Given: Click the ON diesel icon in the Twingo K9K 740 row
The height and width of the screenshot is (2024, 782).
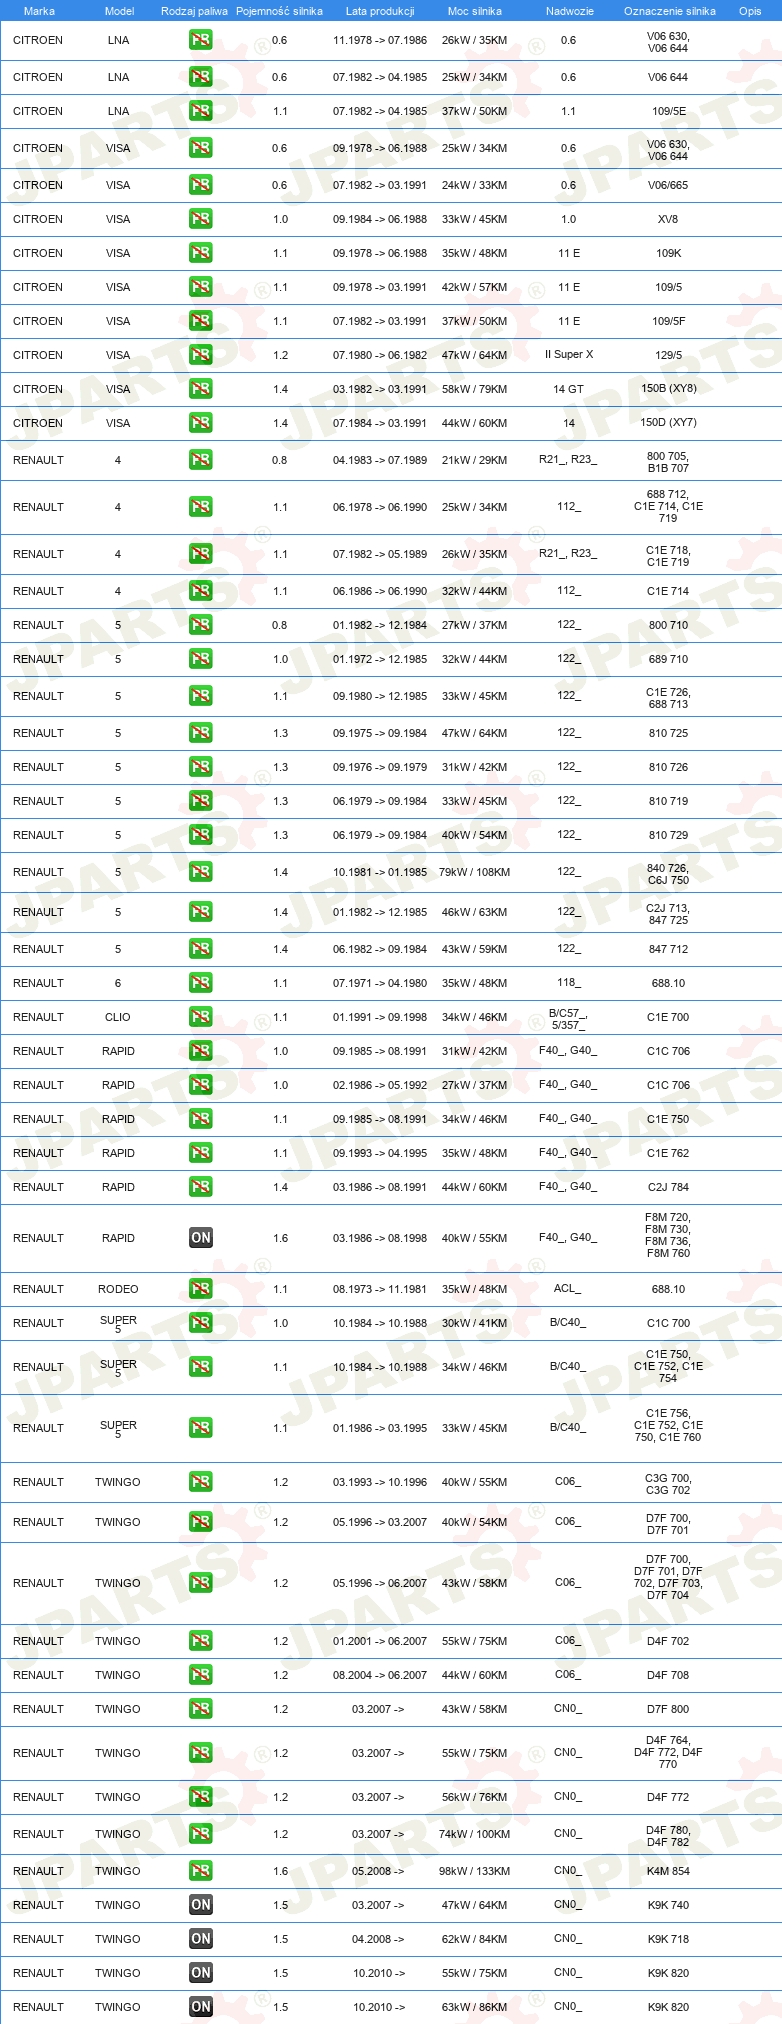Looking at the screenshot, I should pyautogui.click(x=200, y=1905).
